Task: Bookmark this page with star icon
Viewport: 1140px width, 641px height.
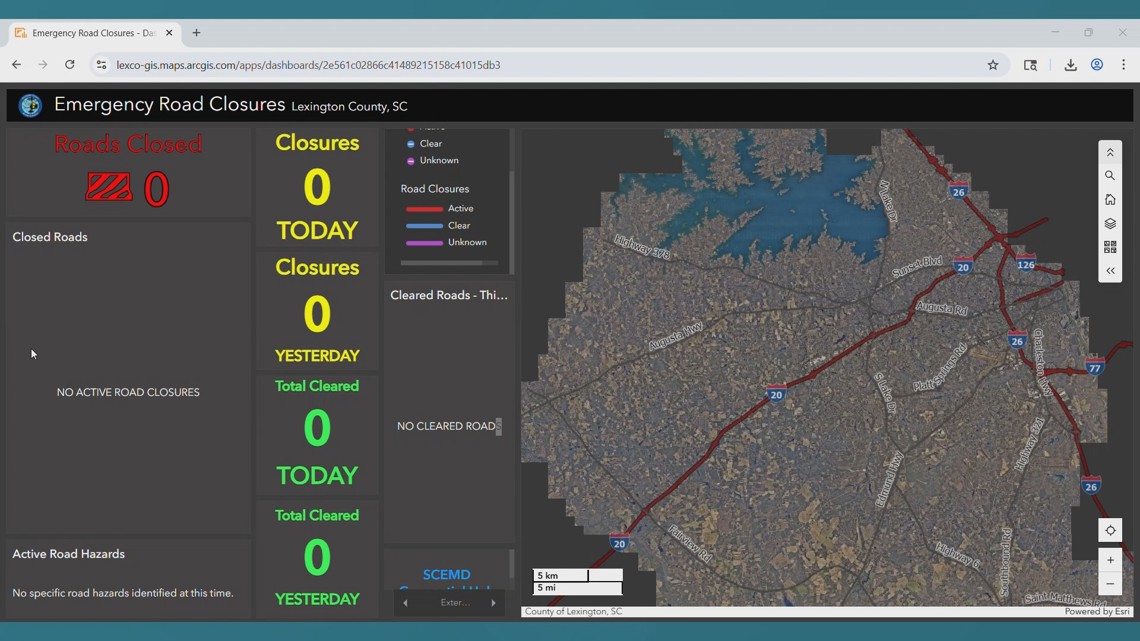Action: pyautogui.click(x=993, y=65)
